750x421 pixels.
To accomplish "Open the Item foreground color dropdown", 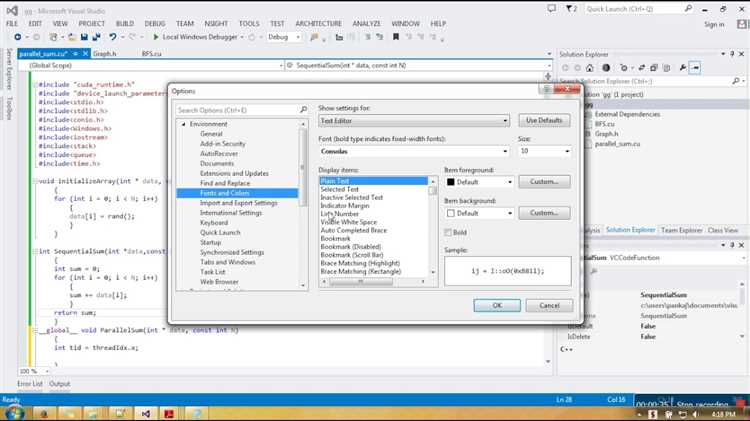I will tap(479, 182).
